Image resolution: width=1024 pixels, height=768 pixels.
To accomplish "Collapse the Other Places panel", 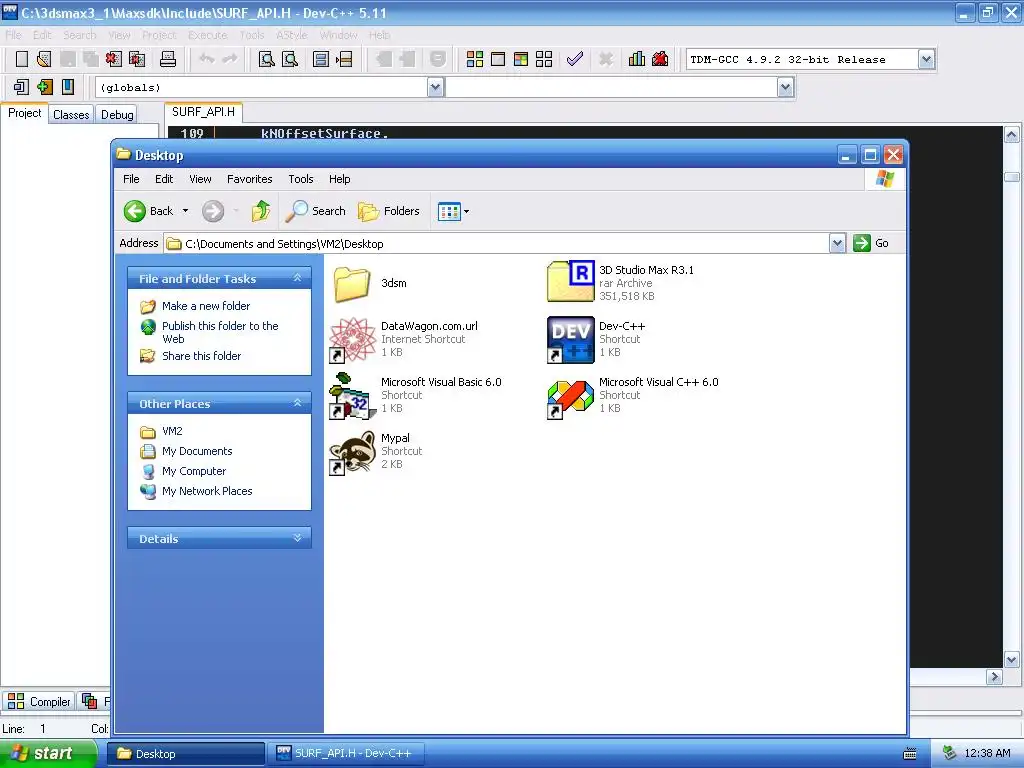I will (x=297, y=404).
